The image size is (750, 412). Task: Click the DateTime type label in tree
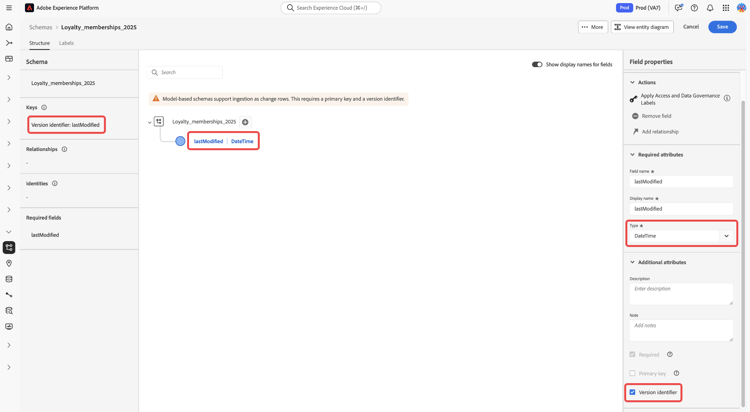242,141
